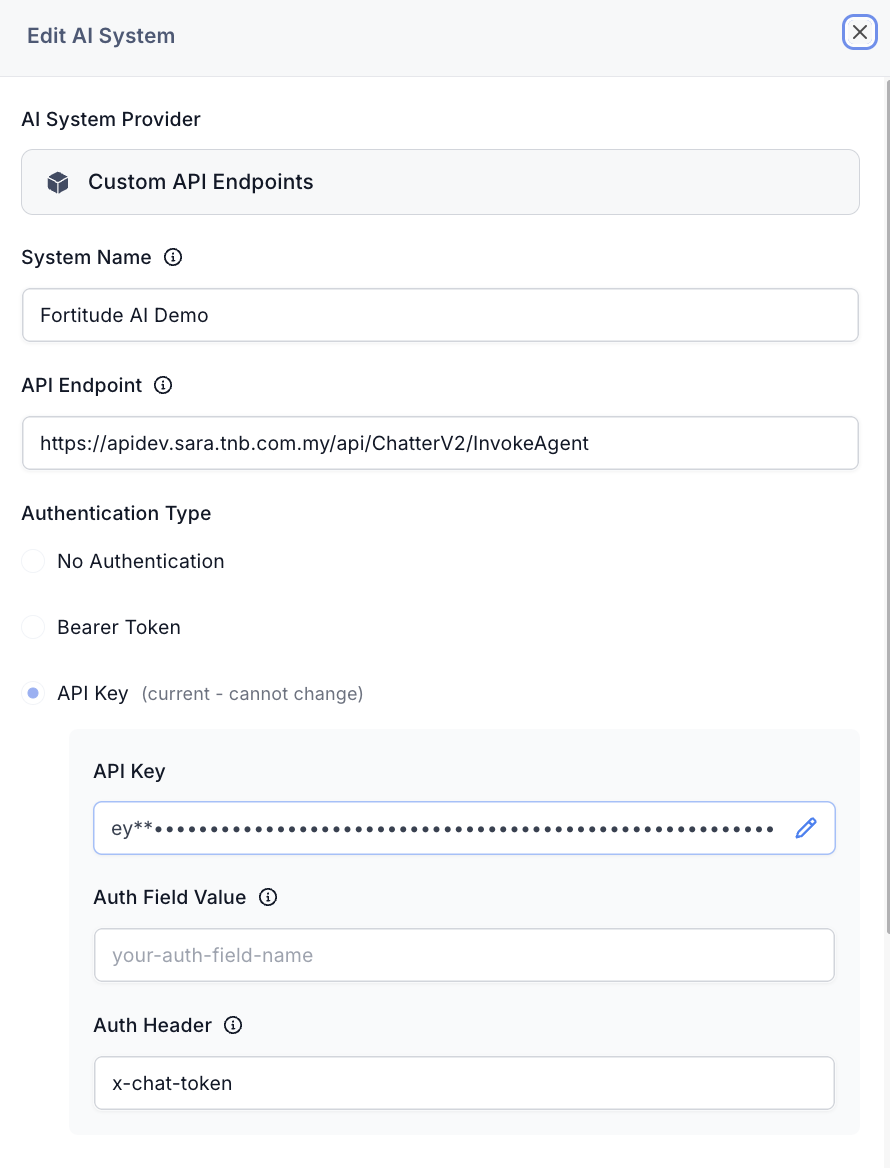Screen dimensions: 890x1168
Task: Click into the API Endpoint URL field
Action: pos(440,443)
